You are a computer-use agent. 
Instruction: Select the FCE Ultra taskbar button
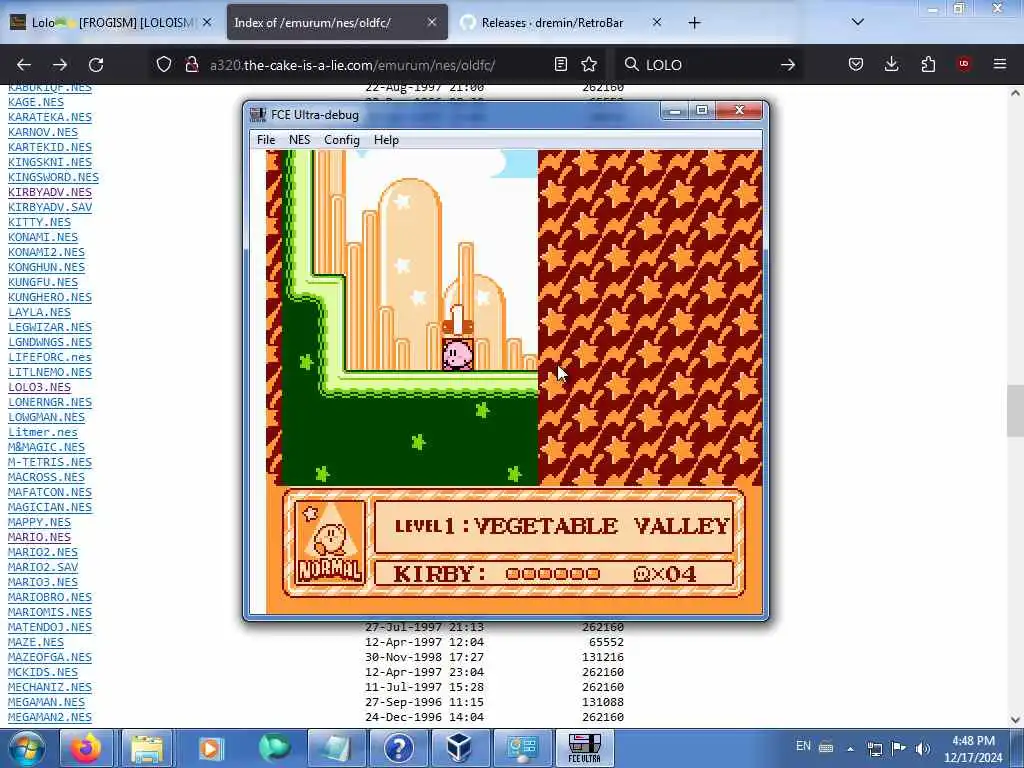pyautogui.click(x=584, y=748)
